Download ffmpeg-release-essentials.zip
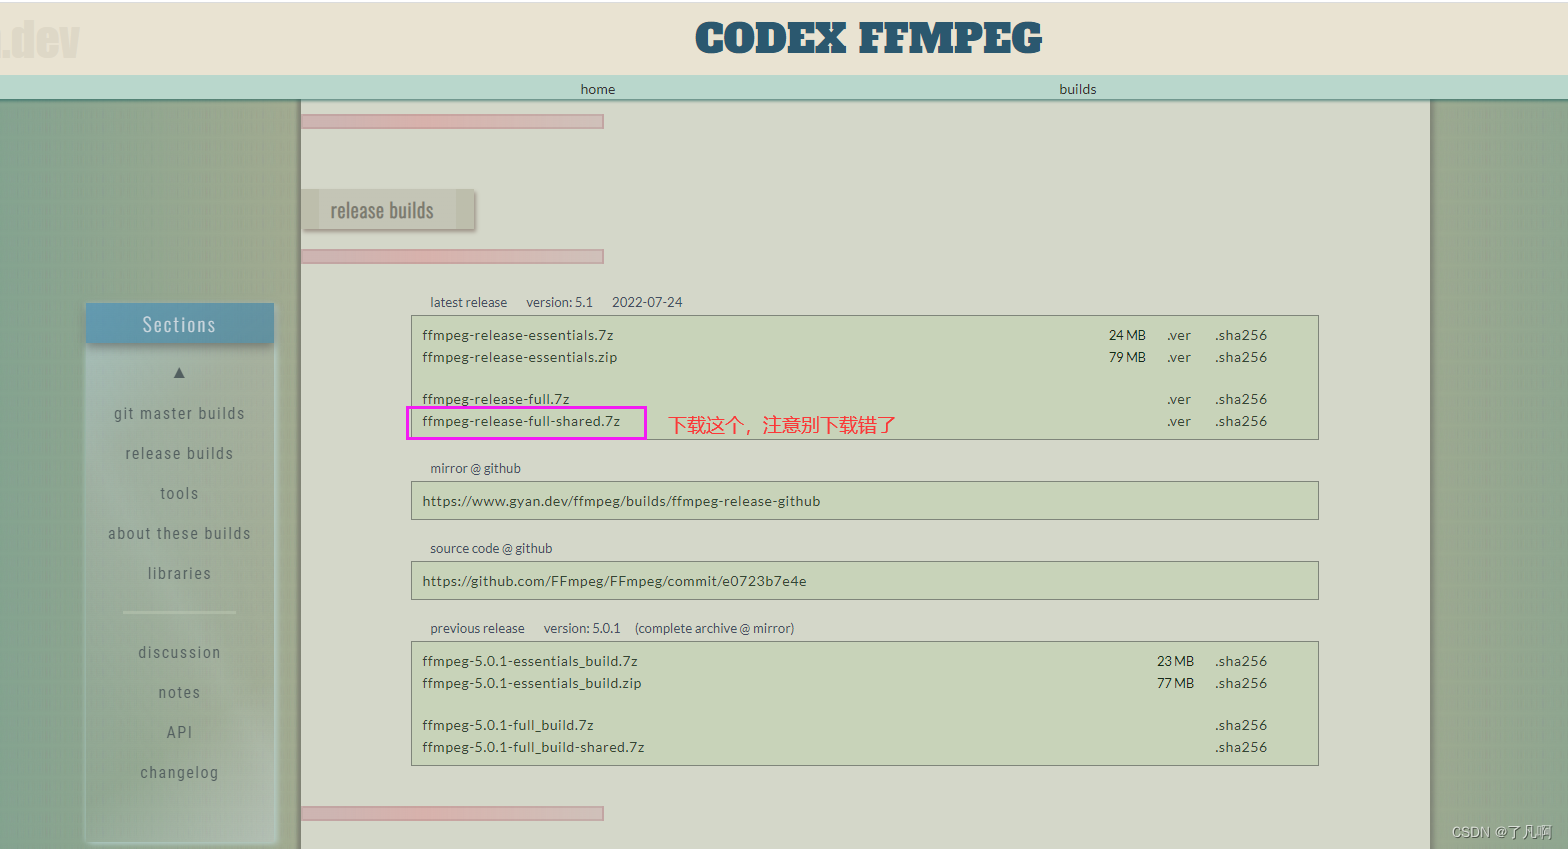This screenshot has height=849, width=1568. click(520, 357)
